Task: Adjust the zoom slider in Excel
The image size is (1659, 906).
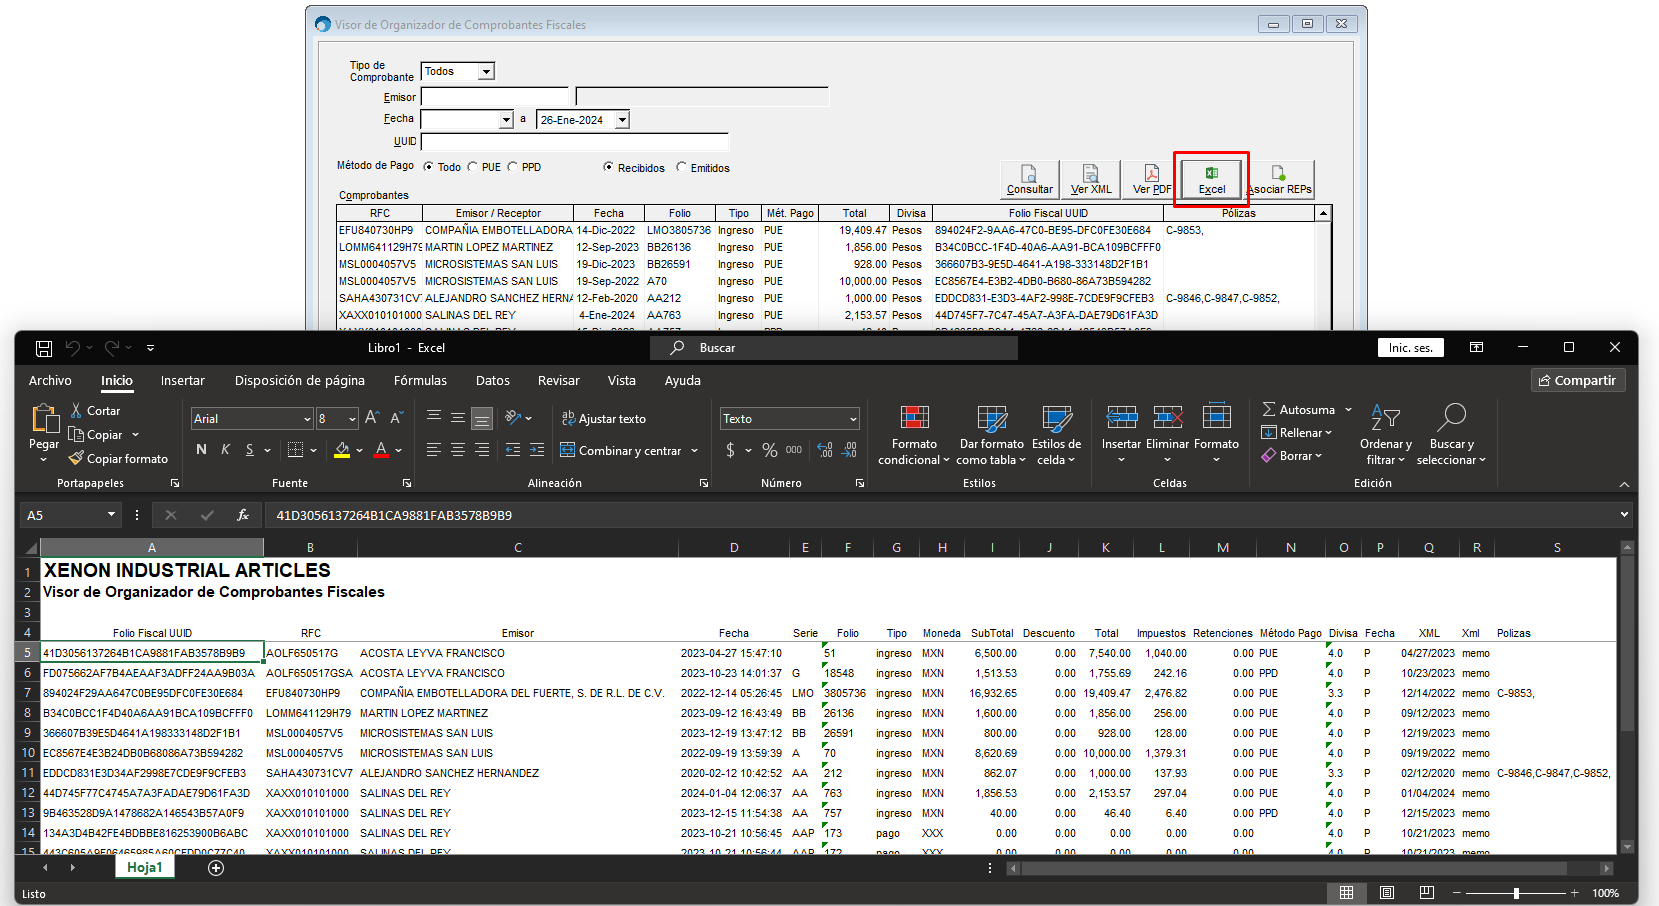Action: click(x=1516, y=893)
